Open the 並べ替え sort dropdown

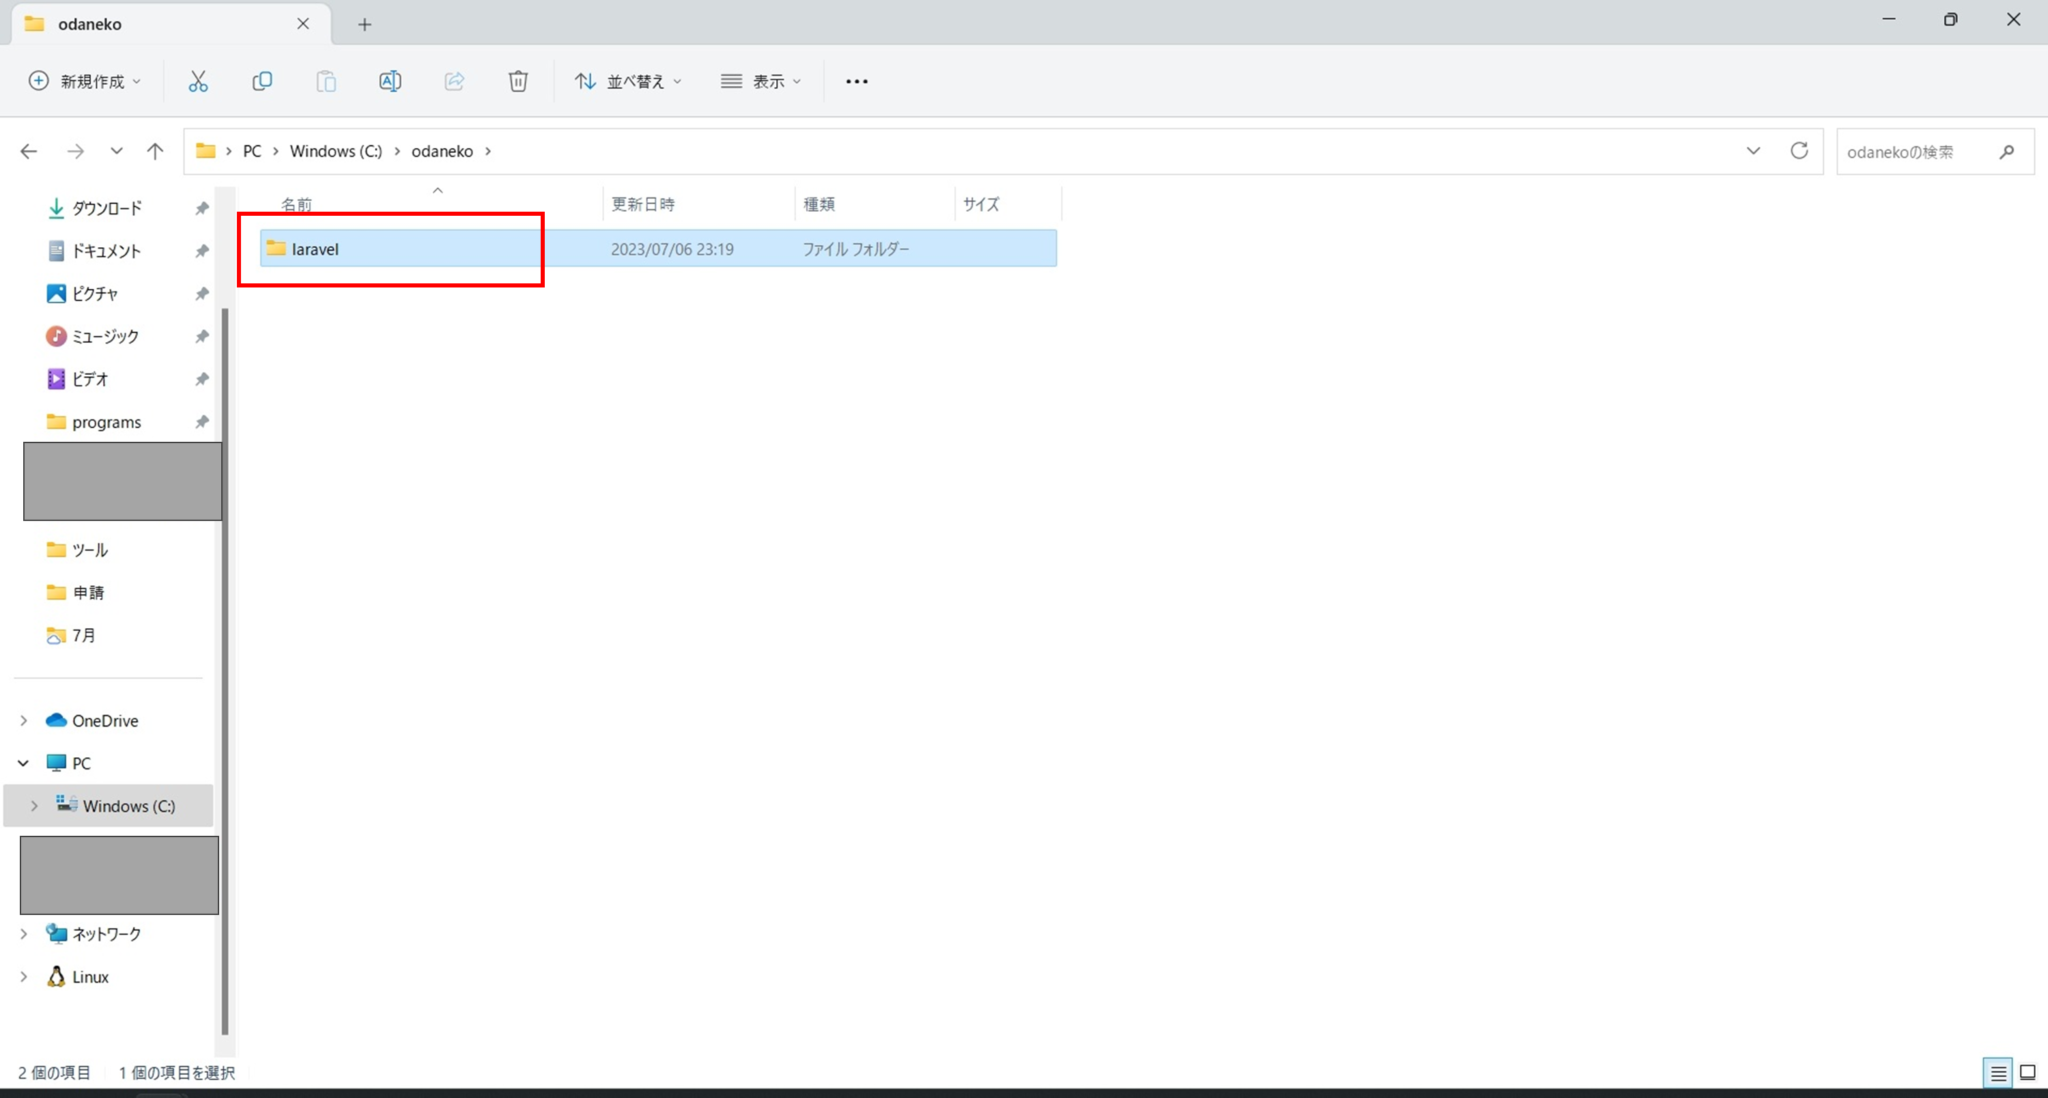[626, 81]
